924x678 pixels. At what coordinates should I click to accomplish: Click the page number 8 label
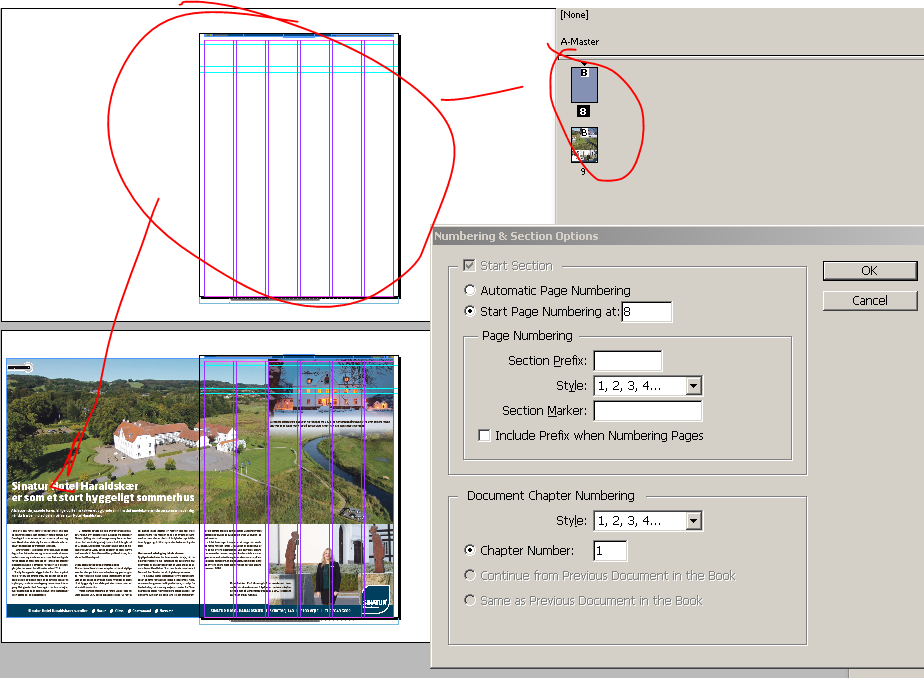click(583, 111)
